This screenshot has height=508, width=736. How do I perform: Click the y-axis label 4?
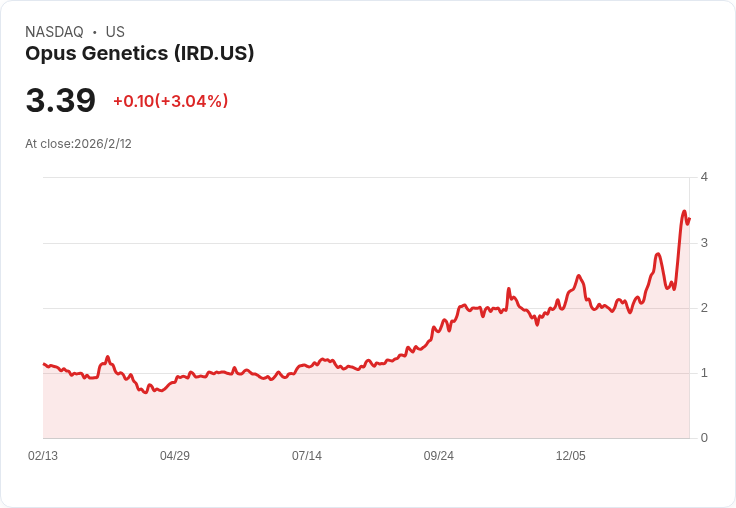(704, 177)
